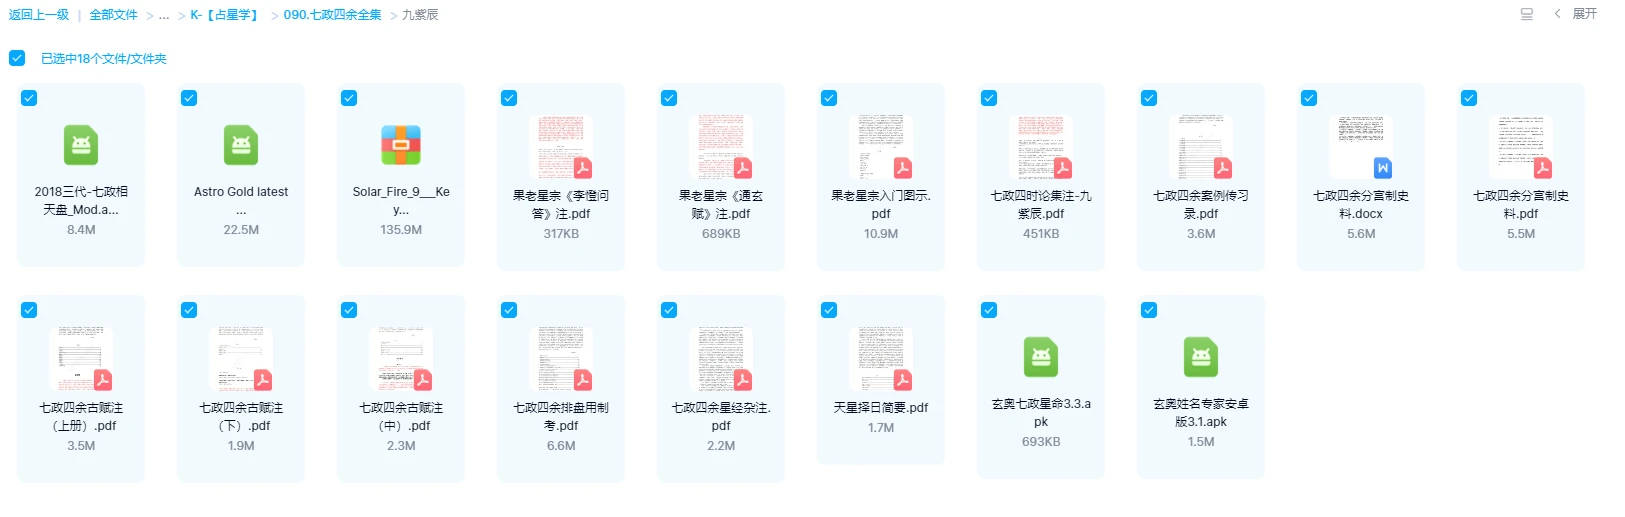Navigate to K-【占星学】 breadcrumb
Viewport: 1625px width, 517px height.
click(226, 15)
